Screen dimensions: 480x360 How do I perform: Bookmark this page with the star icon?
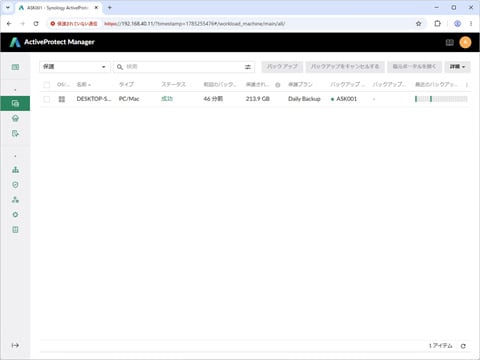tap(419, 24)
